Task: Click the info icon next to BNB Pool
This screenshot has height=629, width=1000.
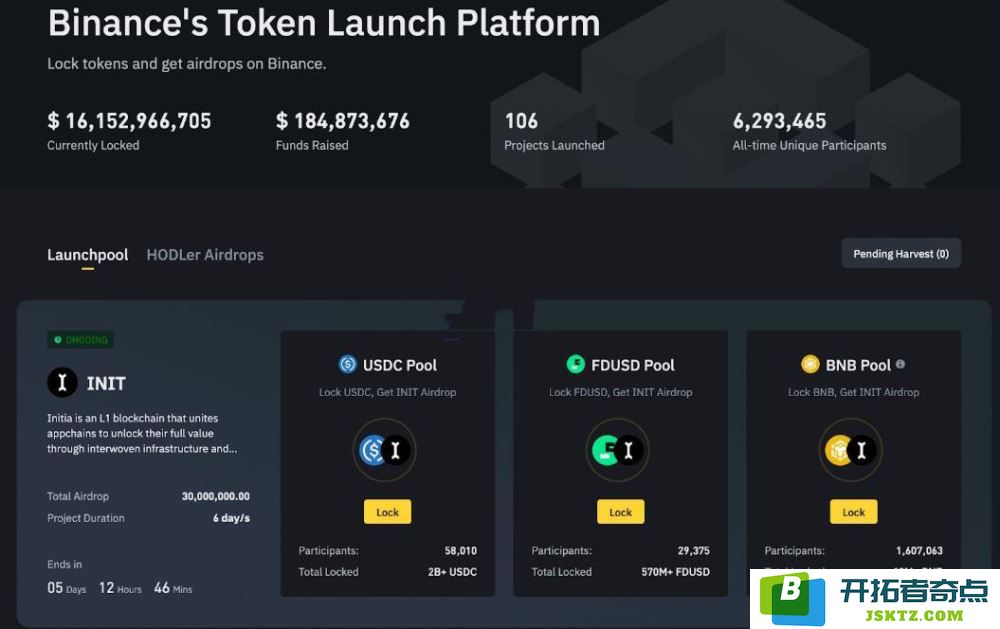Action: (901, 364)
